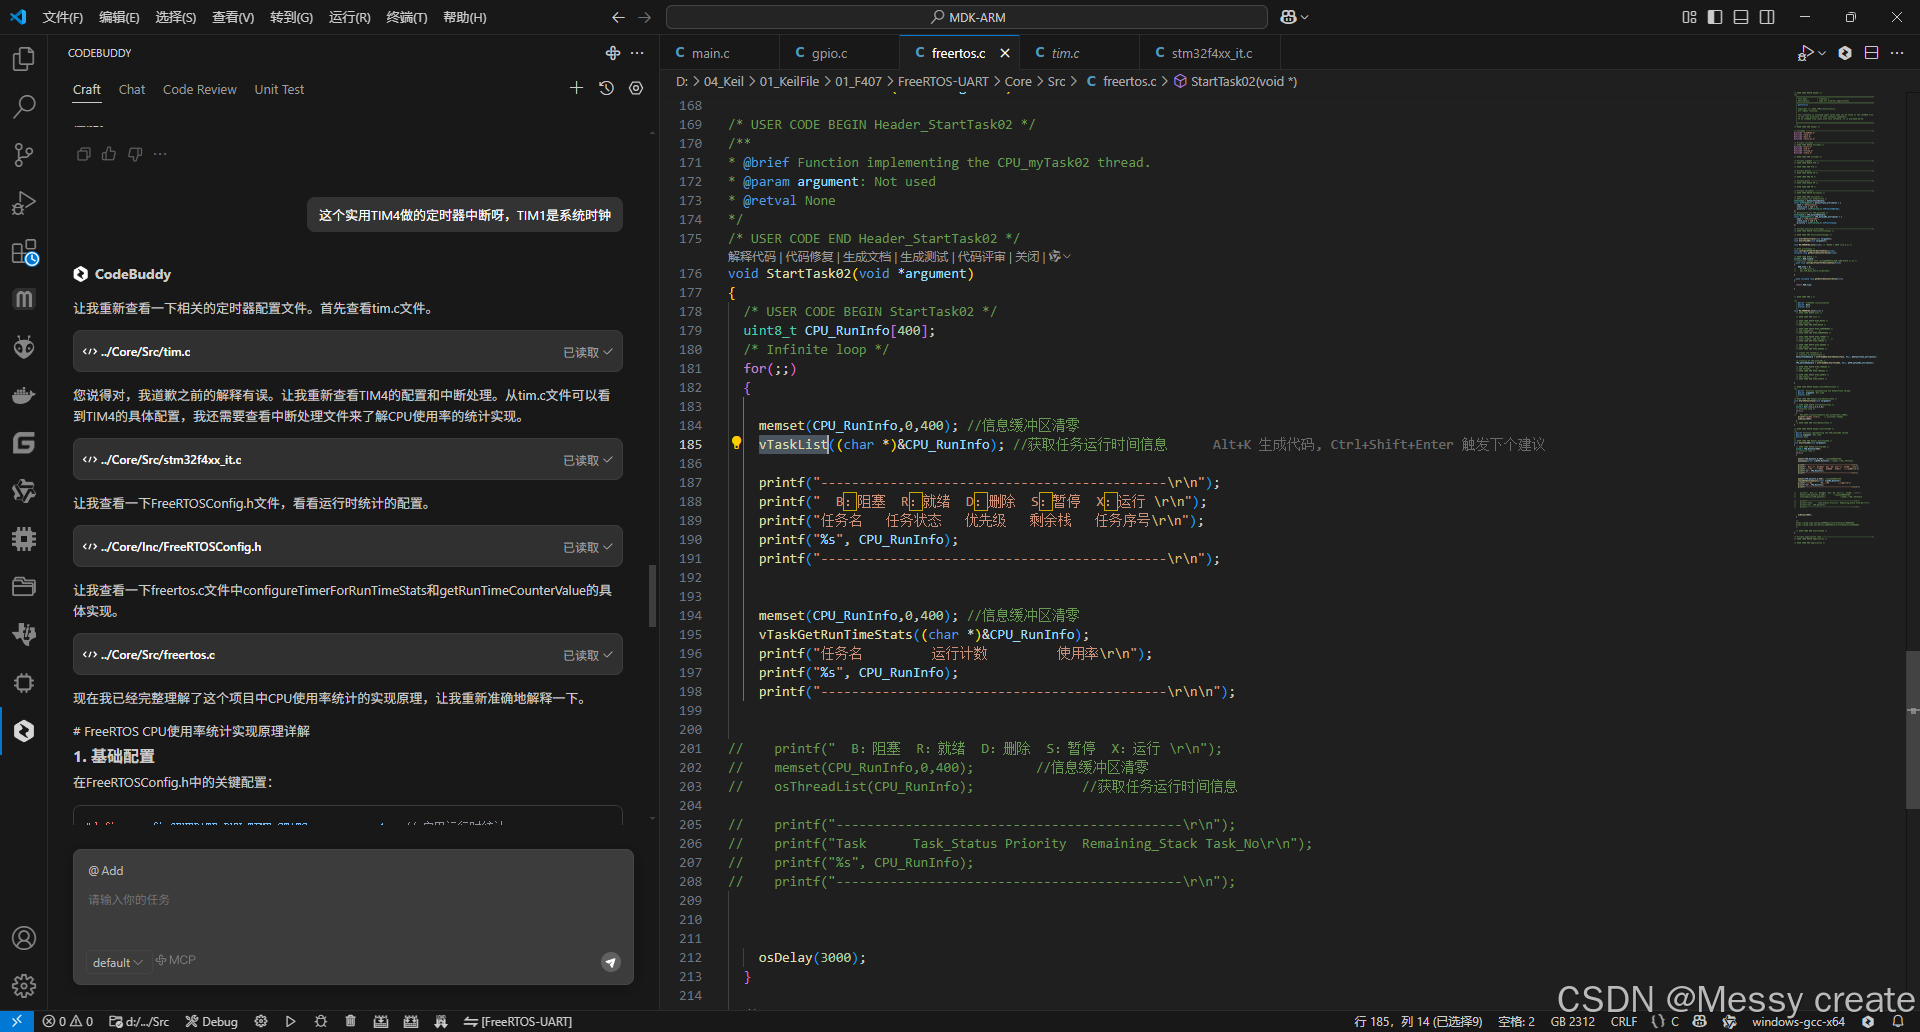Click the build gear icon in status bar
The width and height of the screenshot is (1920, 1032).
point(261,1021)
